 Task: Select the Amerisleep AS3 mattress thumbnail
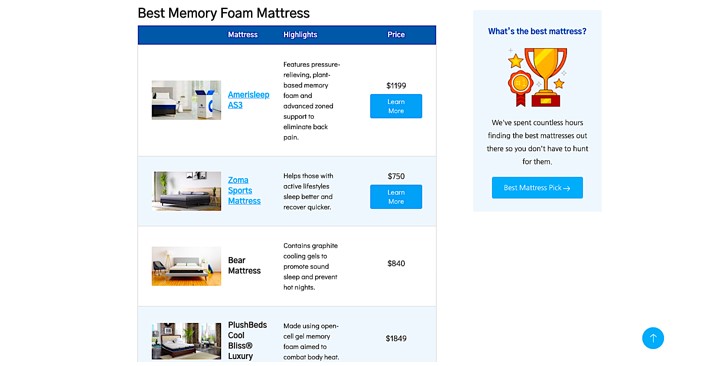coord(186,100)
